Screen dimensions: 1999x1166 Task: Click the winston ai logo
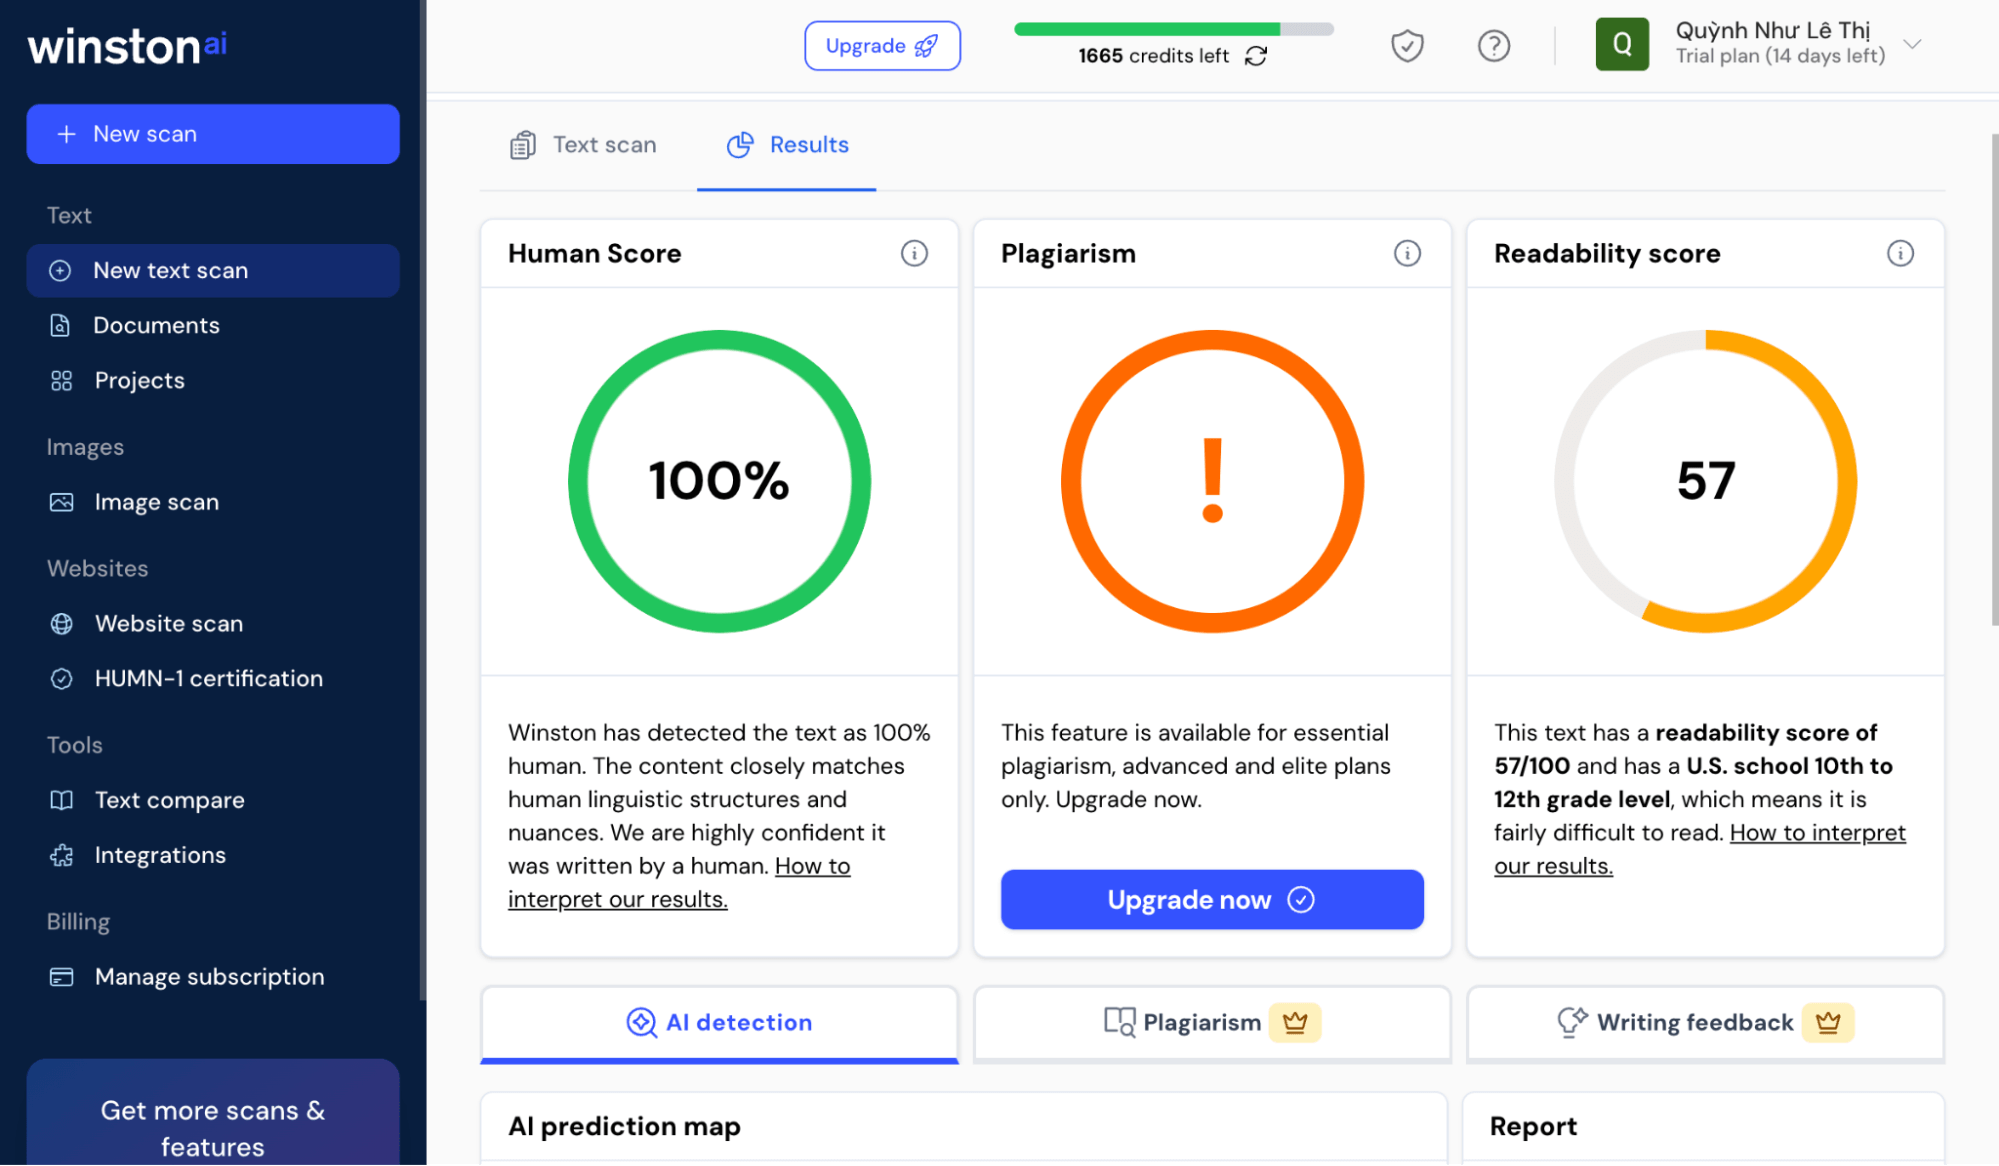[128, 47]
